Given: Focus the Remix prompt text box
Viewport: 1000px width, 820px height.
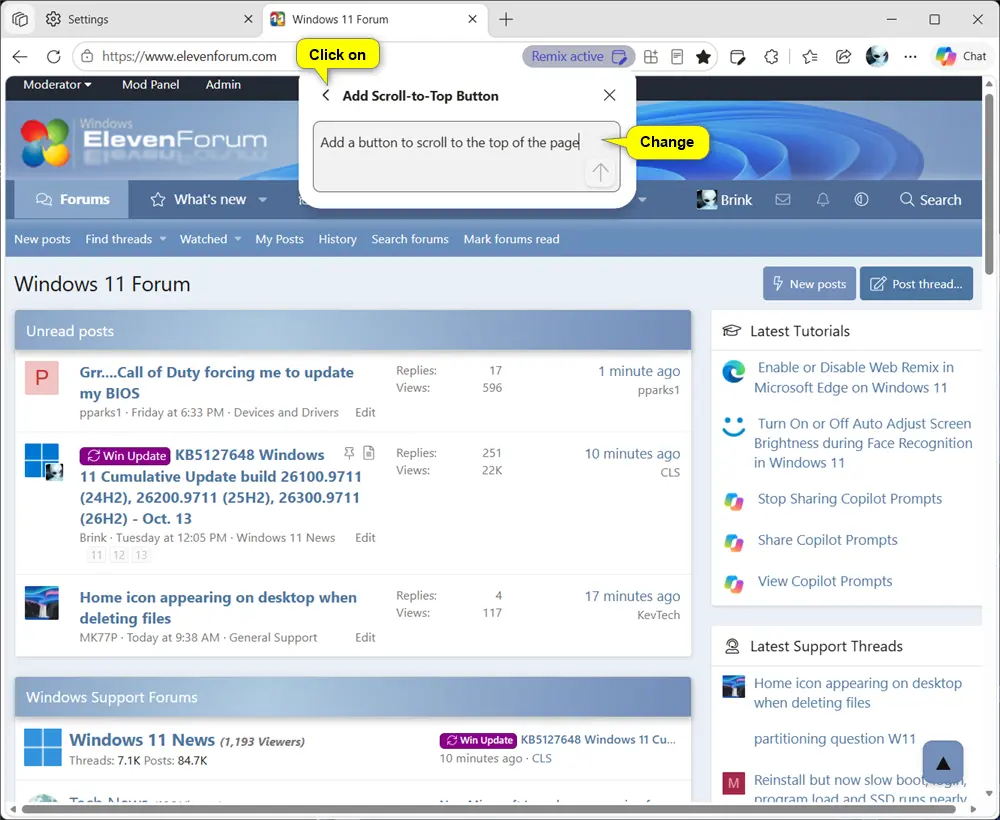Looking at the screenshot, I should (466, 156).
